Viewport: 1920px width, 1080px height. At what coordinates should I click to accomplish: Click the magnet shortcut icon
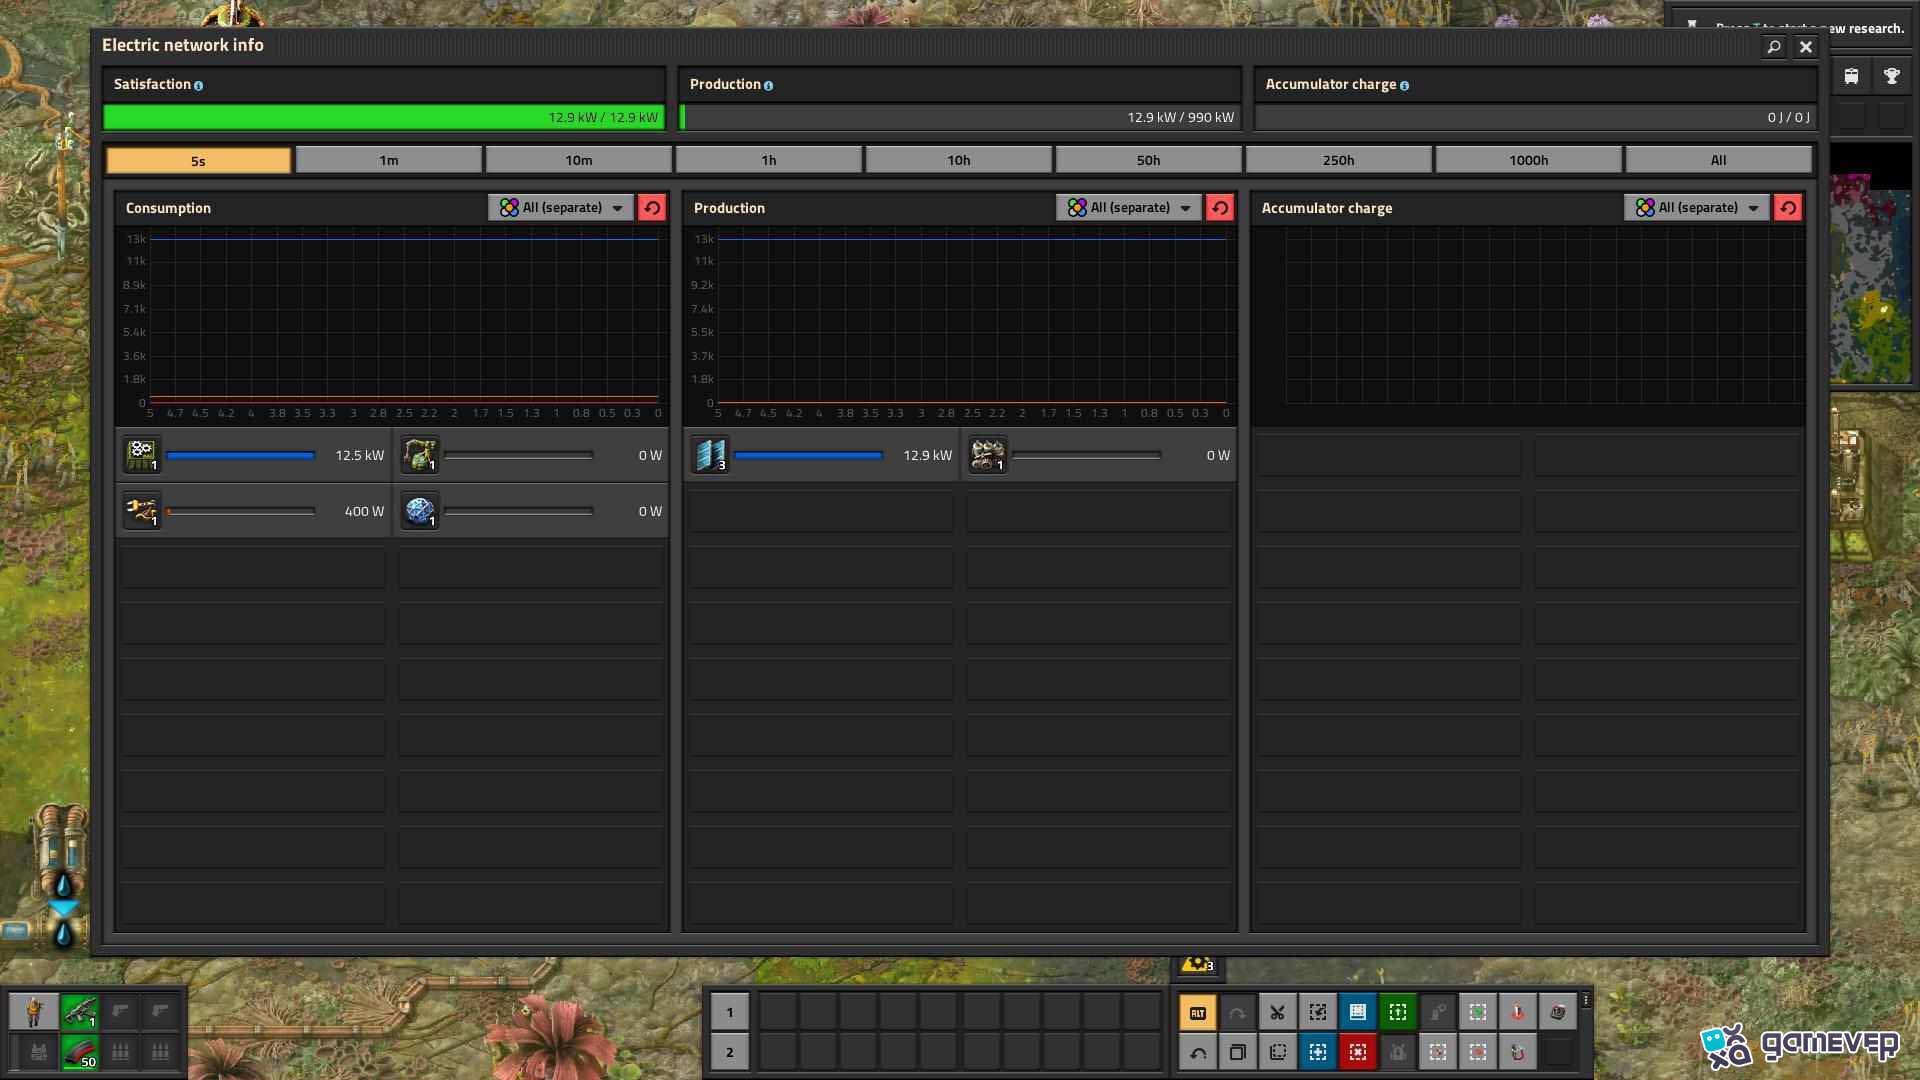click(1517, 1052)
